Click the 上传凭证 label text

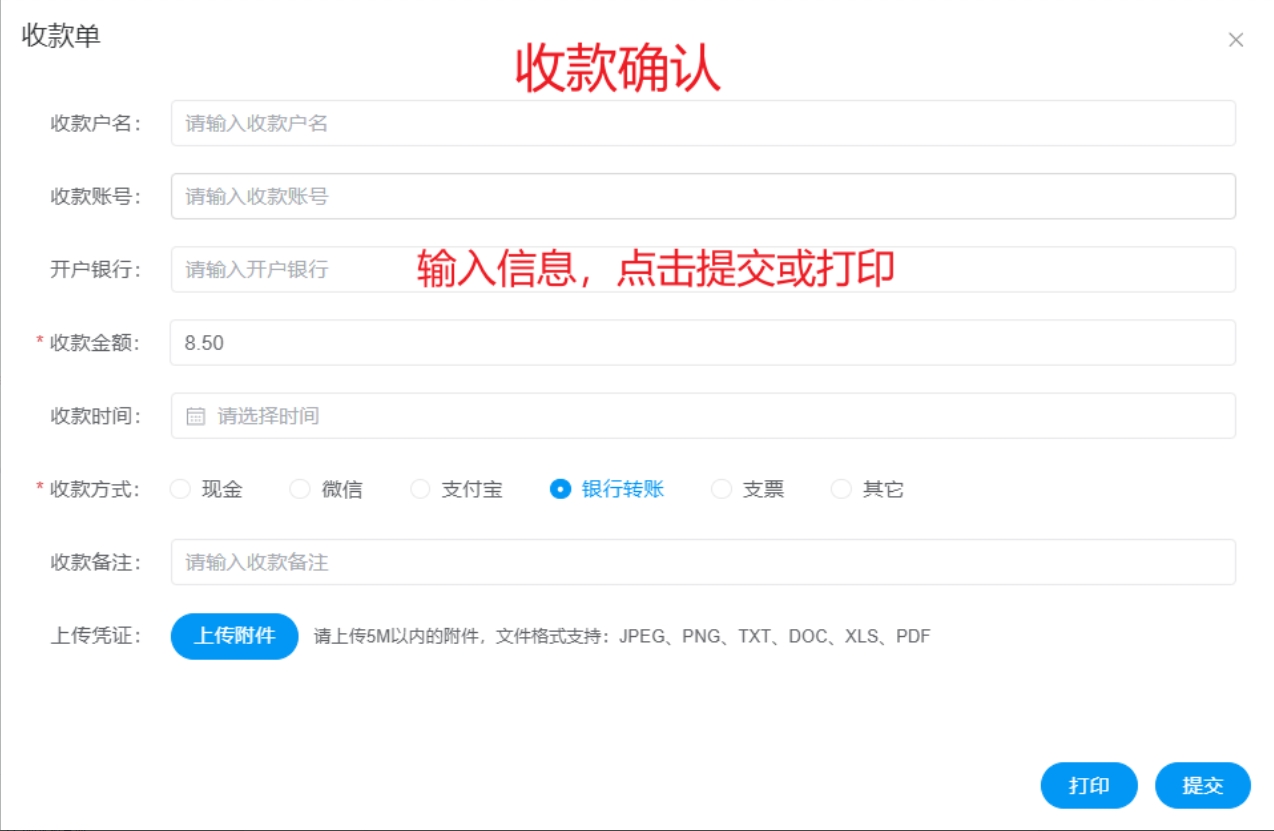coord(96,636)
